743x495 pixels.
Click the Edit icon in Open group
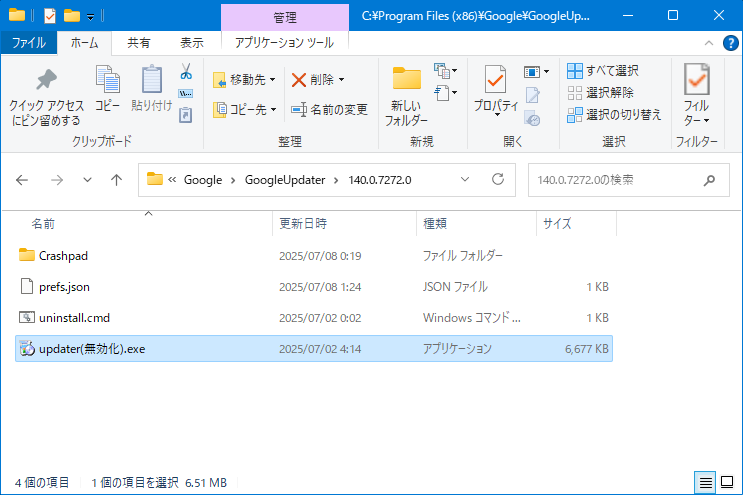532,95
